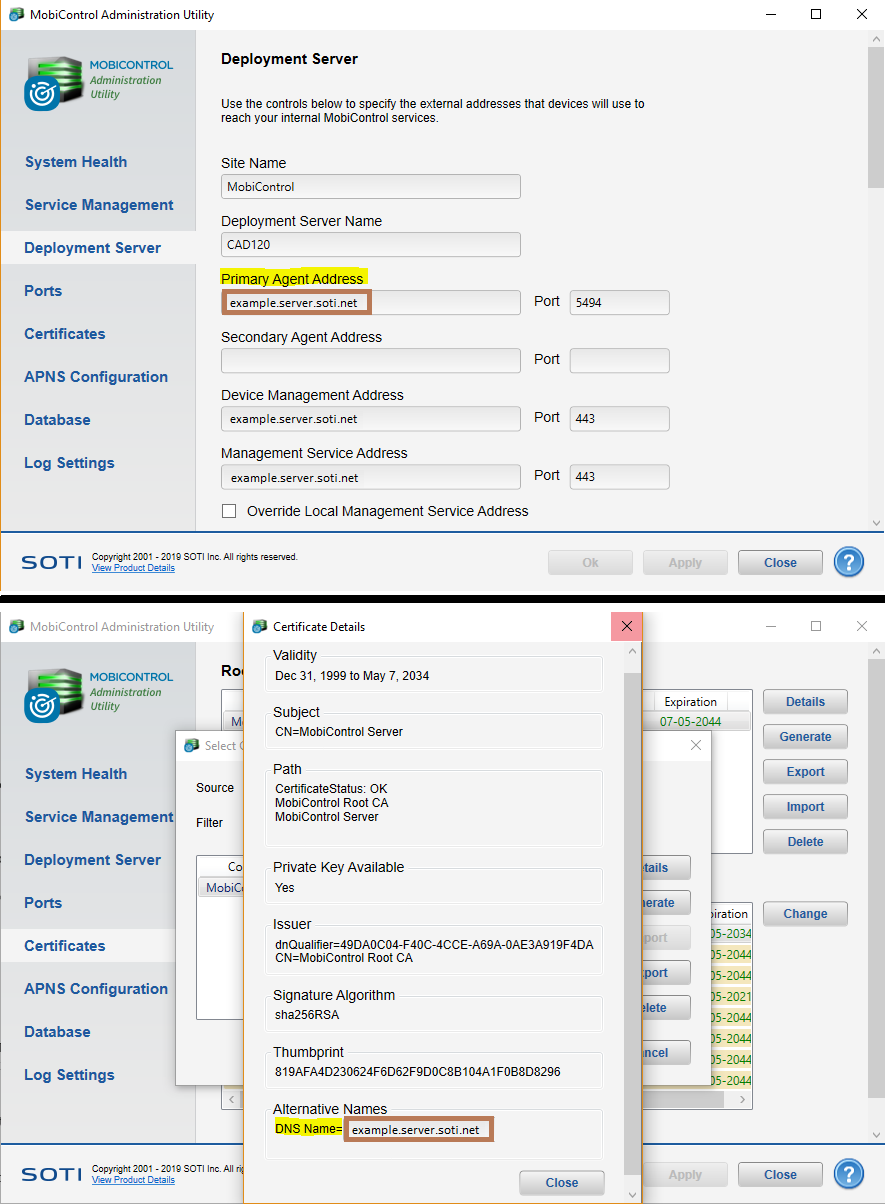Image resolution: width=885 pixels, height=1204 pixels.
Task: Click the Site Name text field
Action: (x=370, y=186)
